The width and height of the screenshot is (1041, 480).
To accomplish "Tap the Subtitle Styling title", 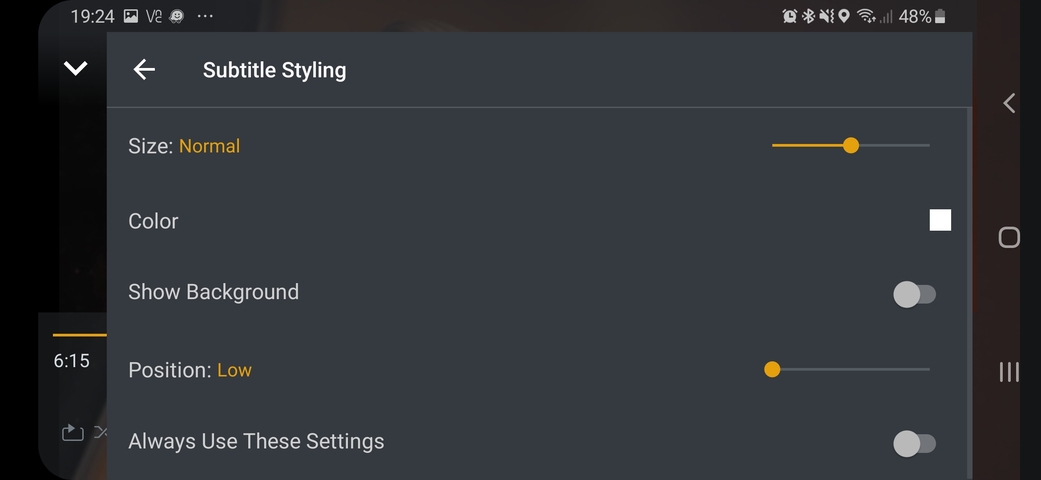I will [x=274, y=70].
